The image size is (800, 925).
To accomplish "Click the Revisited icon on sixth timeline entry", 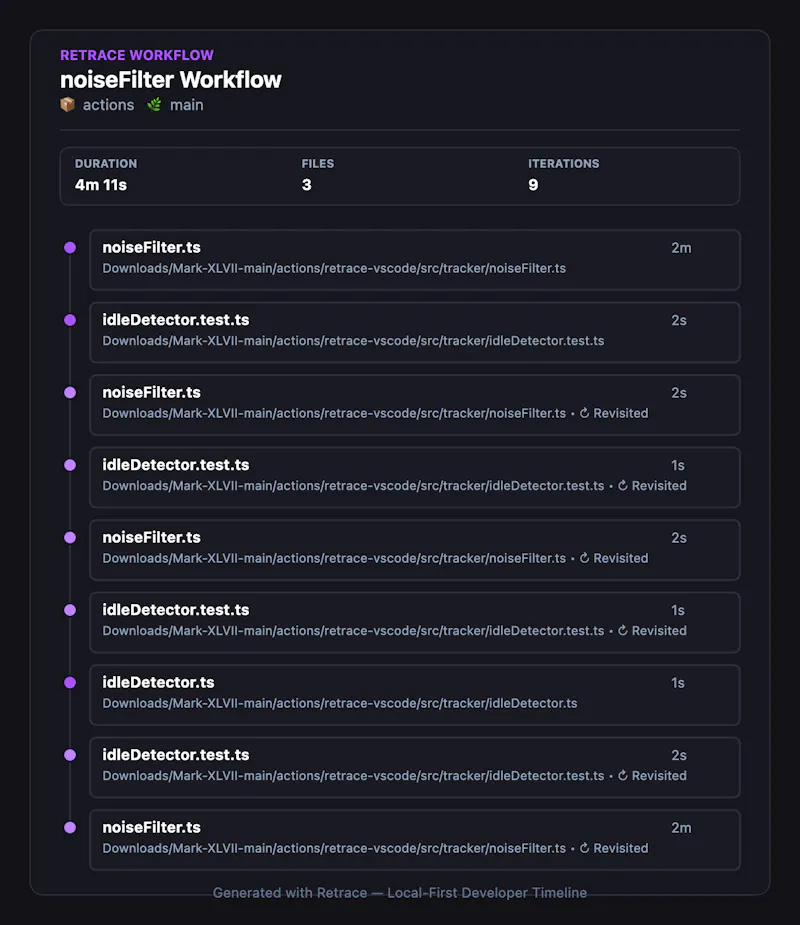I will [x=622, y=631].
